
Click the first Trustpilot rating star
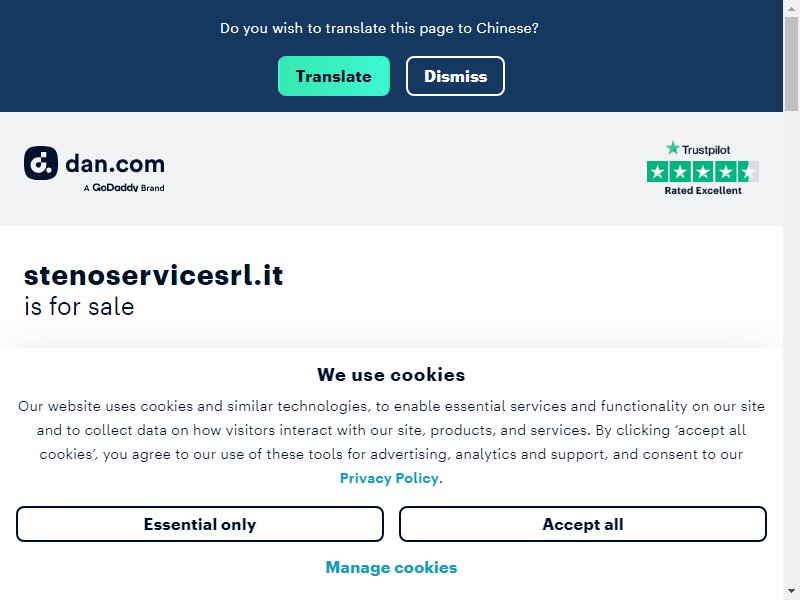(x=658, y=171)
